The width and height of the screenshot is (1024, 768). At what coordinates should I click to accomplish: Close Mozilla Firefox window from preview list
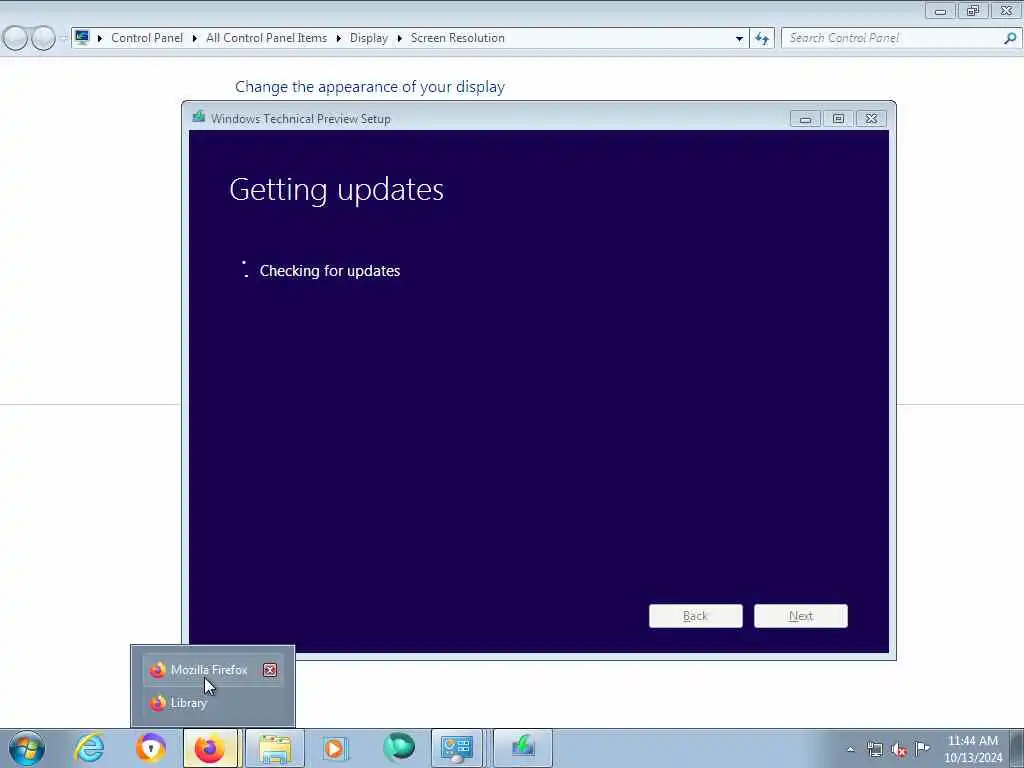pyautogui.click(x=270, y=670)
